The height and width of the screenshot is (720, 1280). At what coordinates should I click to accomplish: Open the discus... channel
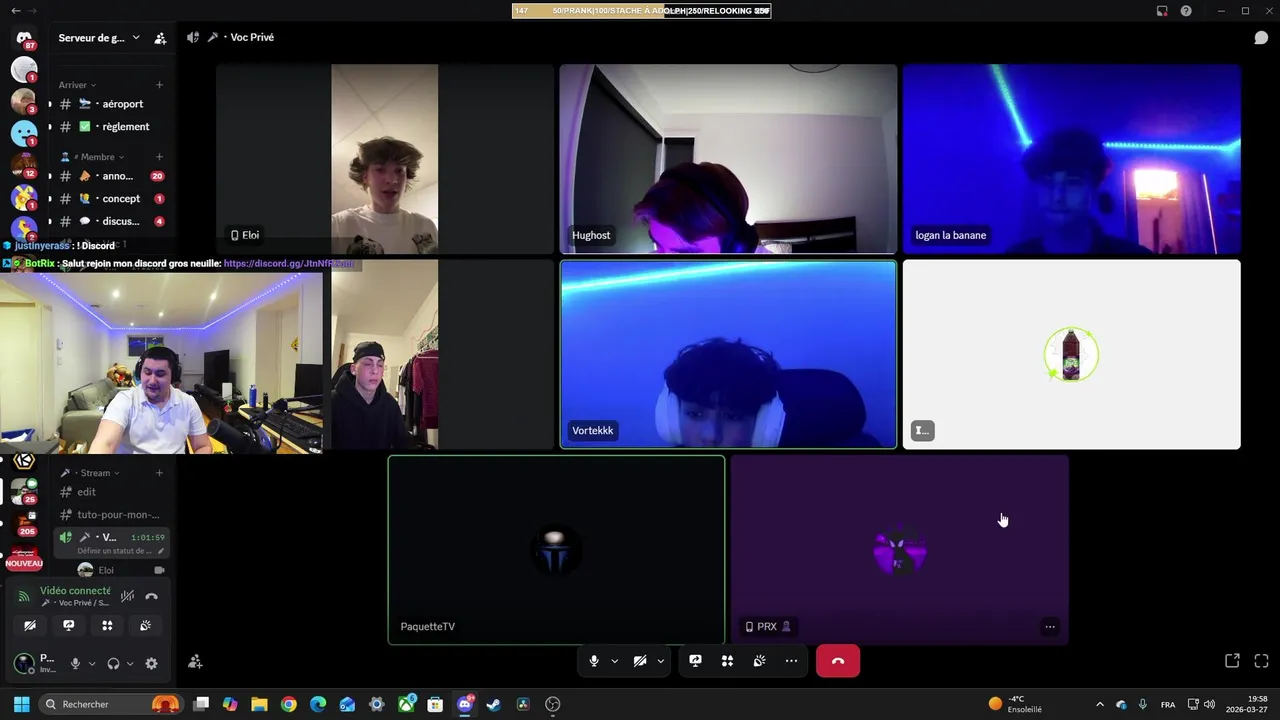pos(110,222)
